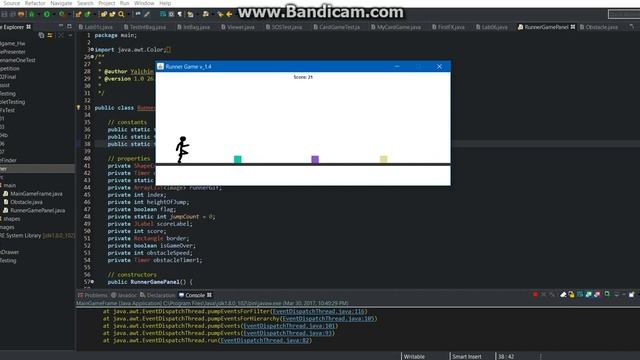Image resolution: width=640 pixels, height=360 pixels.
Task: Open EventDispatchThread.java:101 stack trace link
Action: click(x=289, y=326)
